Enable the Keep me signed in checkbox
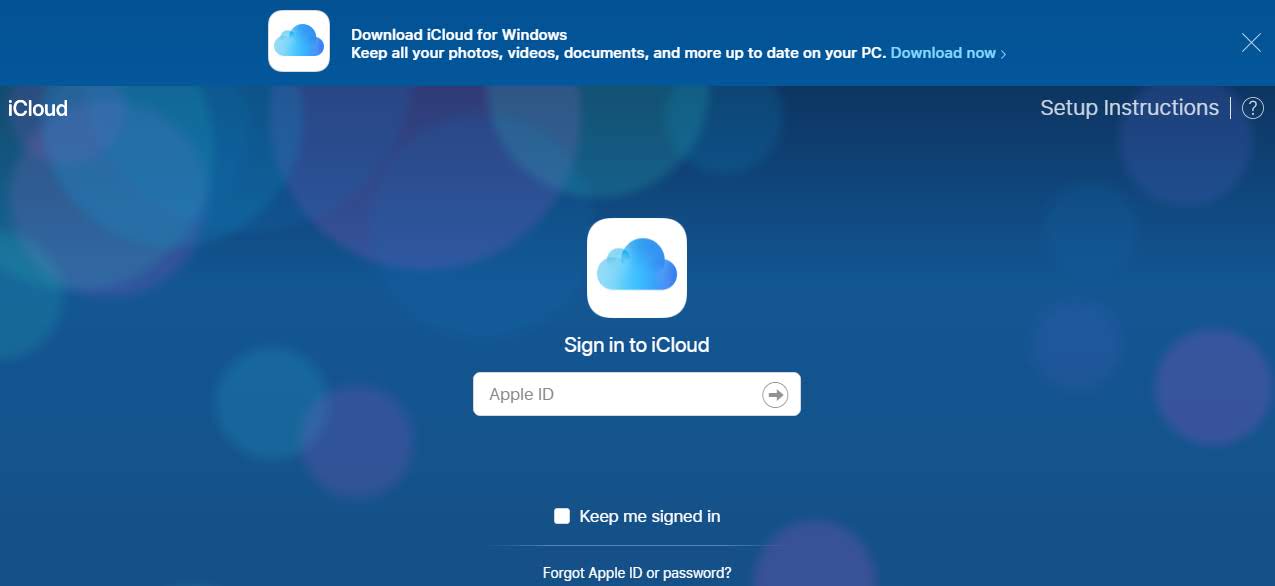The height and width of the screenshot is (586, 1275). click(x=562, y=516)
